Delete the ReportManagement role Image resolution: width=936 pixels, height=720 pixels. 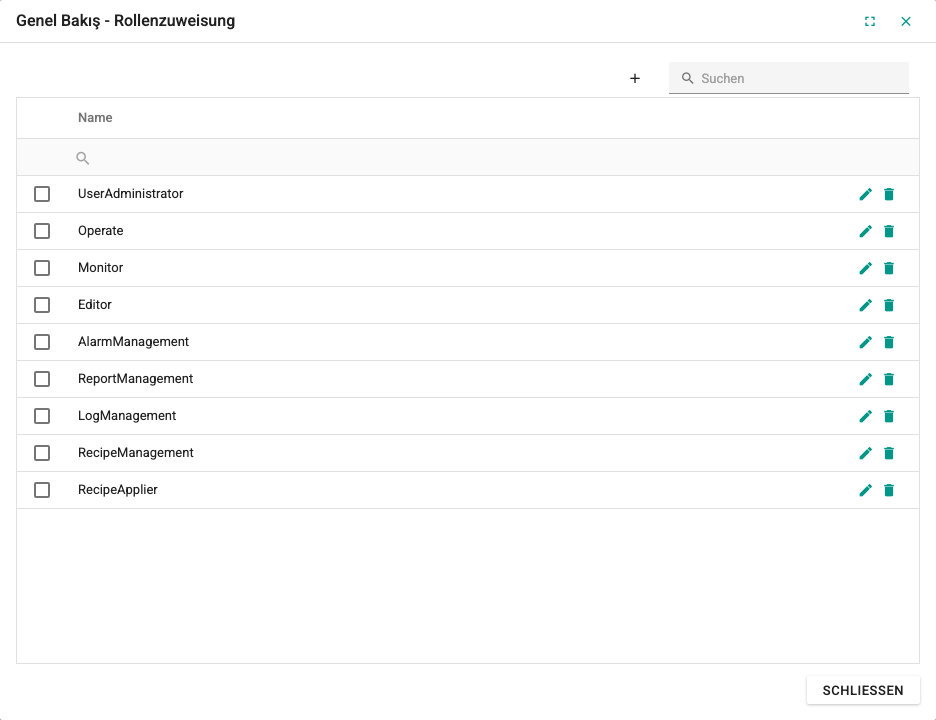889,379
